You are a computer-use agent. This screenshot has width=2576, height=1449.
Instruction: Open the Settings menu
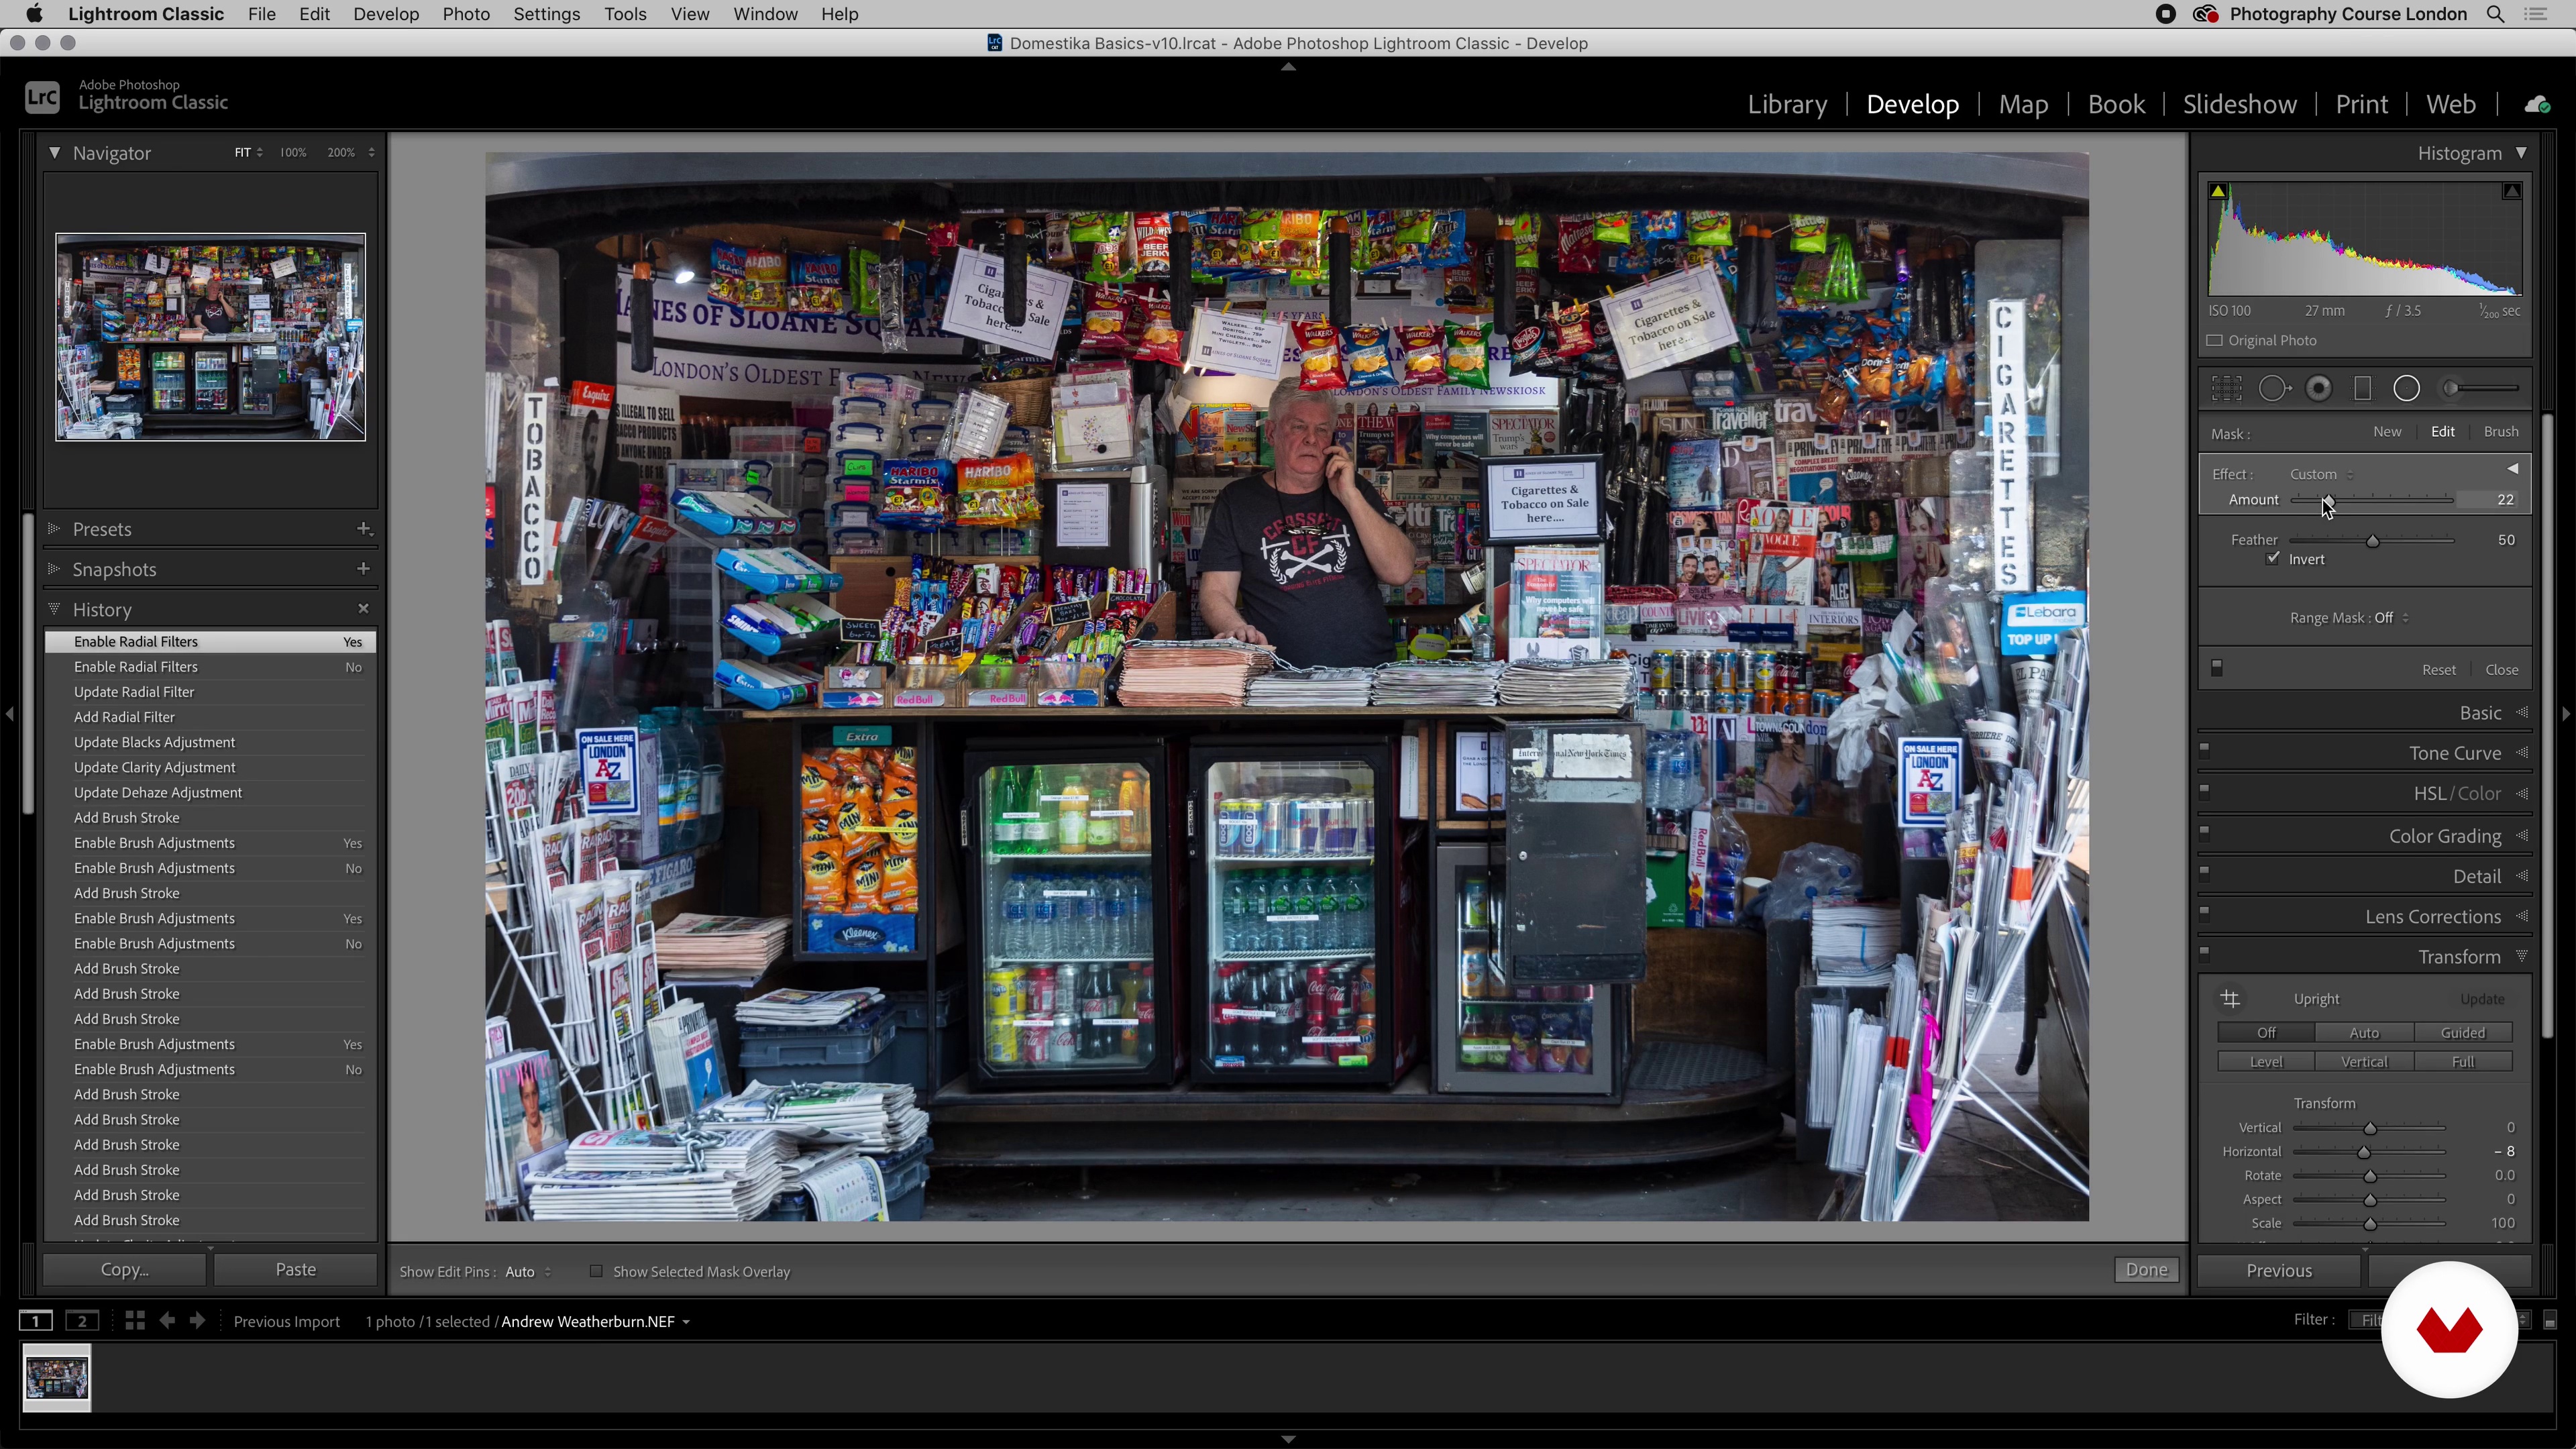click(547, 14)
